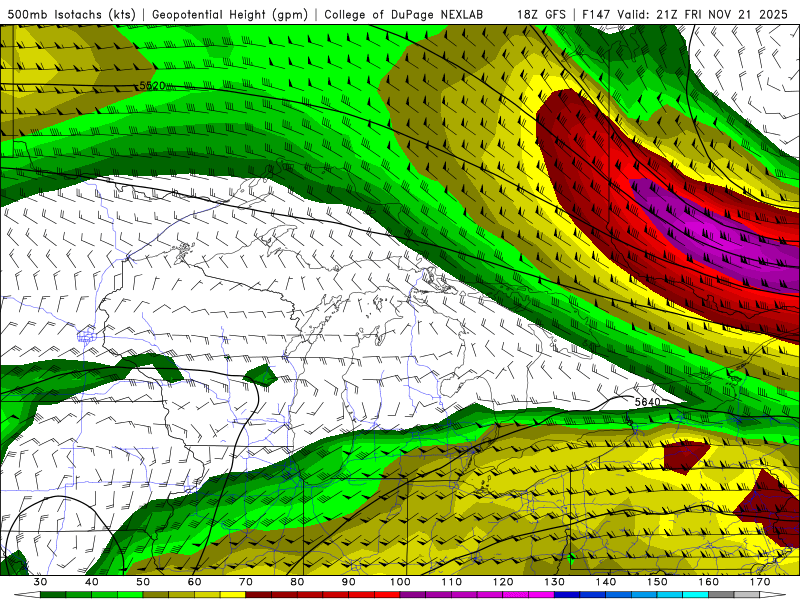Click the 40 value on the color scale
The width and height of the screenshot is (800, 600).
[92, 582]
